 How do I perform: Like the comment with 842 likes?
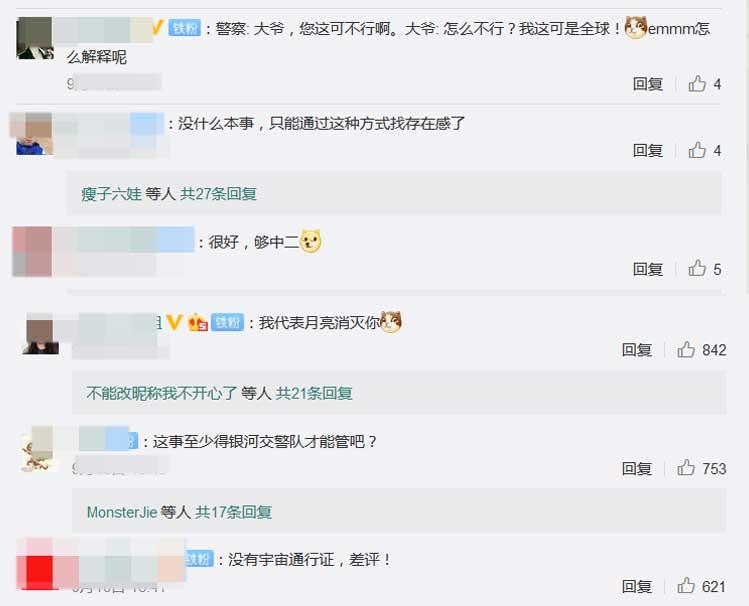(x=686, y=349)
